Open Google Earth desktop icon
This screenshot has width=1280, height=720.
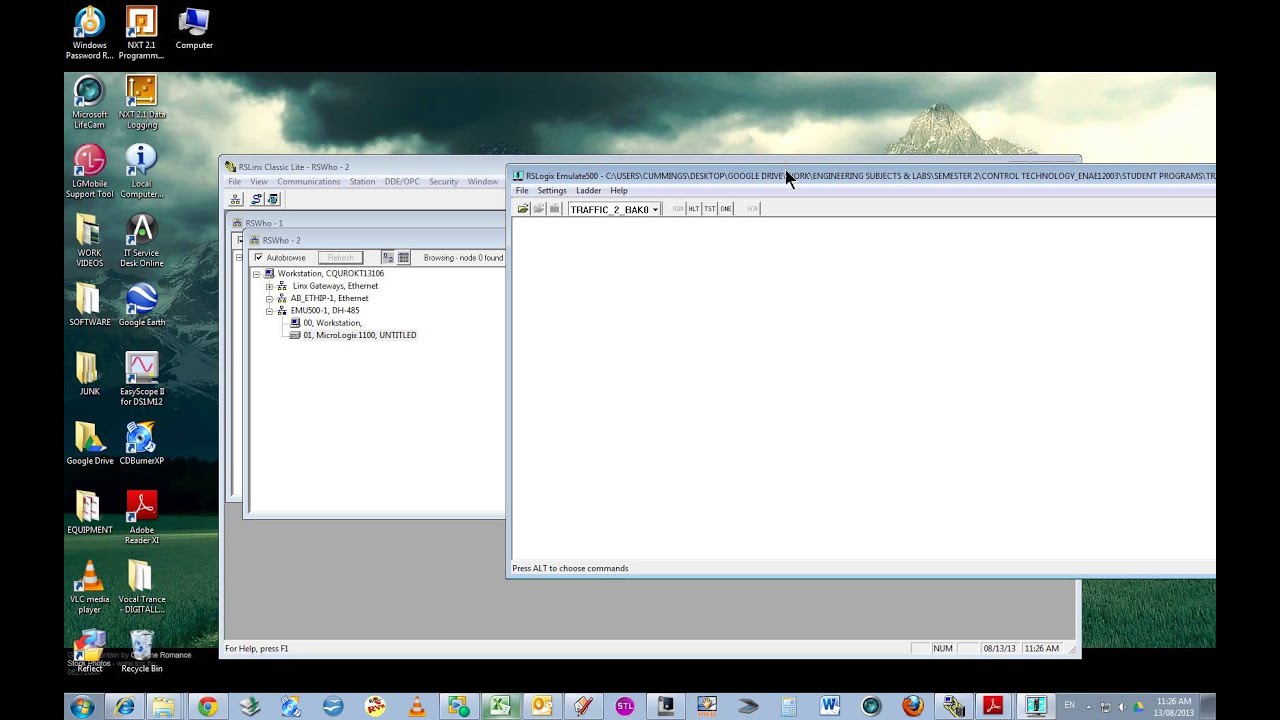coord(141,305)
